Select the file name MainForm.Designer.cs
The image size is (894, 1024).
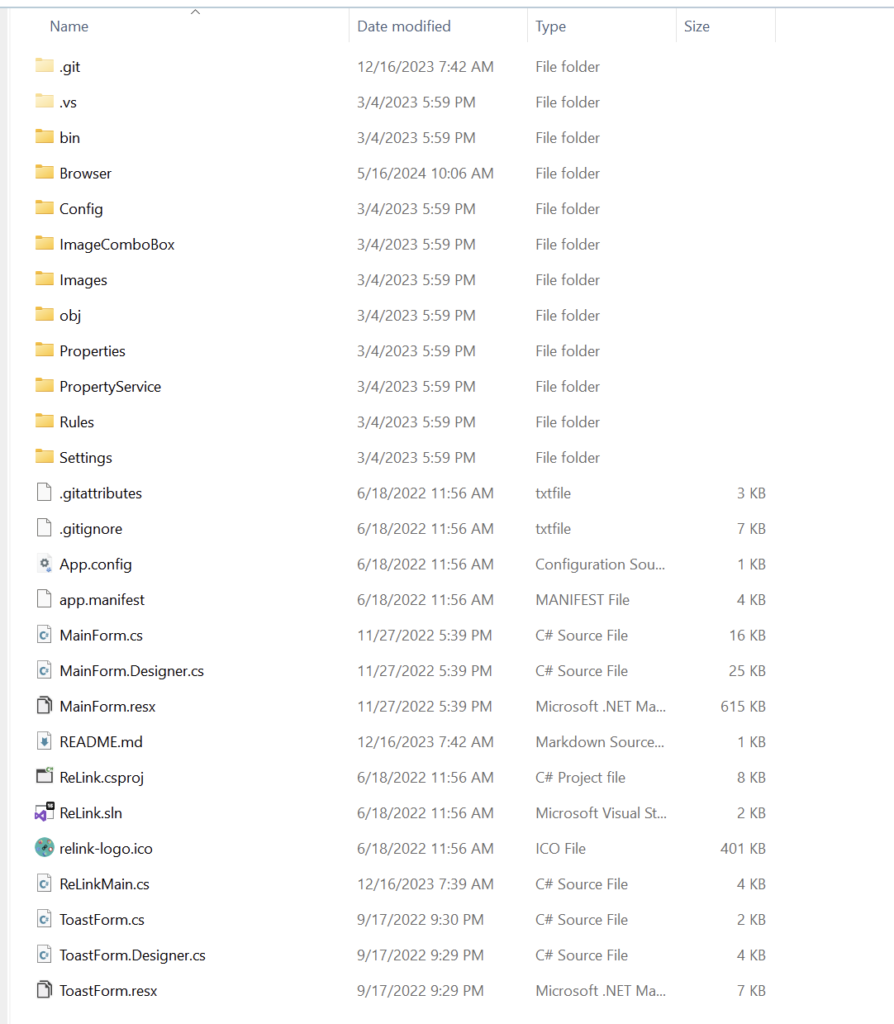[x=131, y=671]
